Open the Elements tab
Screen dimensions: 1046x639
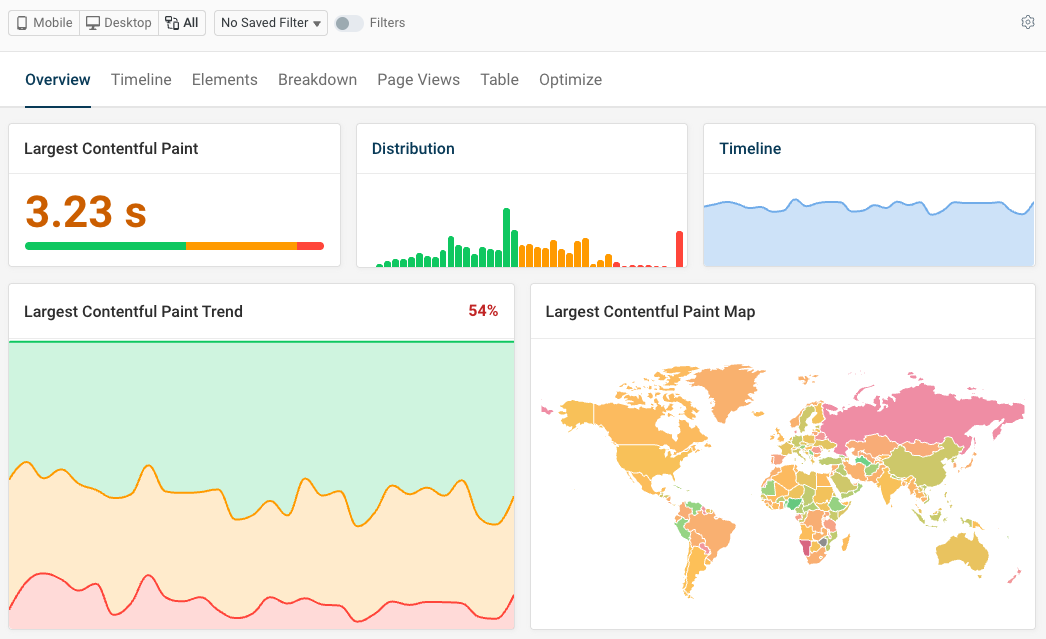pos(224,79)
